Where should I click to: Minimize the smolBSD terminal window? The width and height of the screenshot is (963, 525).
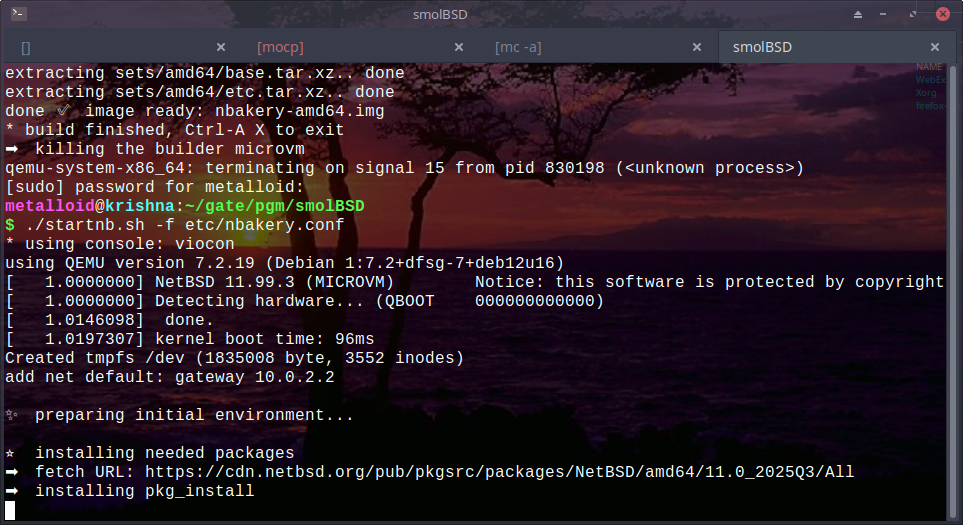[x=884, y=14]
